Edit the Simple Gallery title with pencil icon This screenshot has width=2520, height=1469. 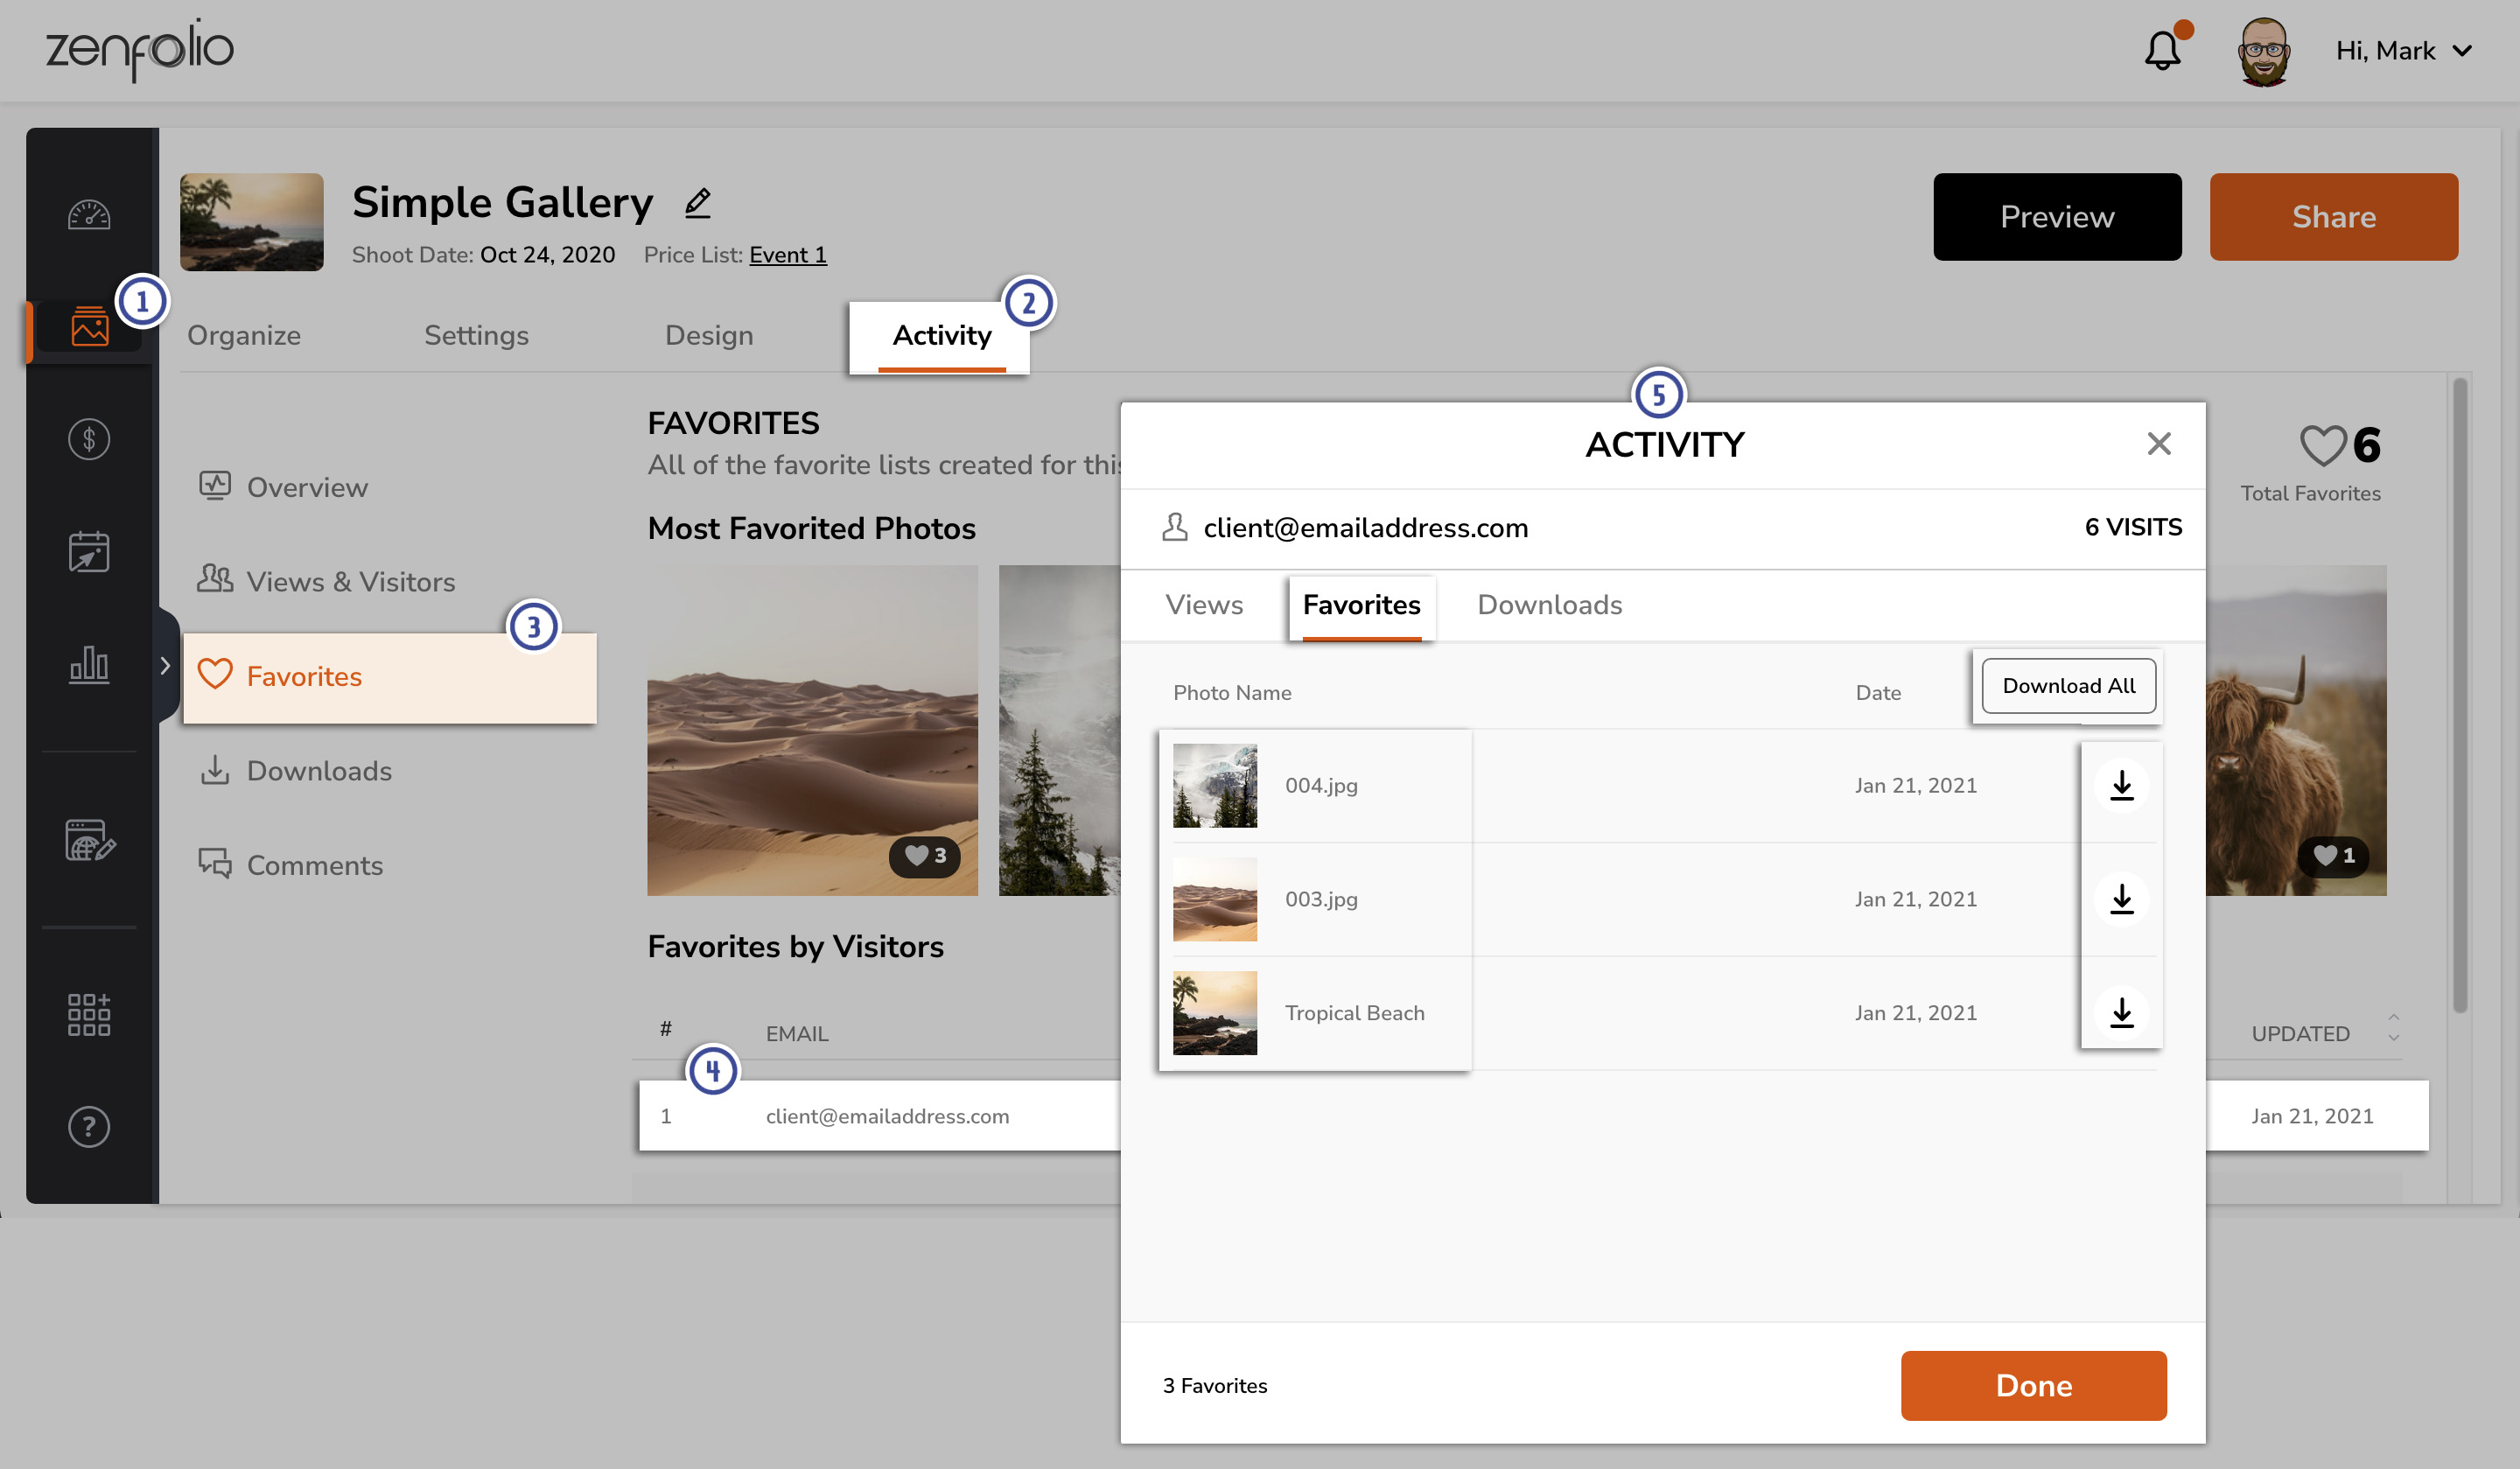click(x=697, y=202)
